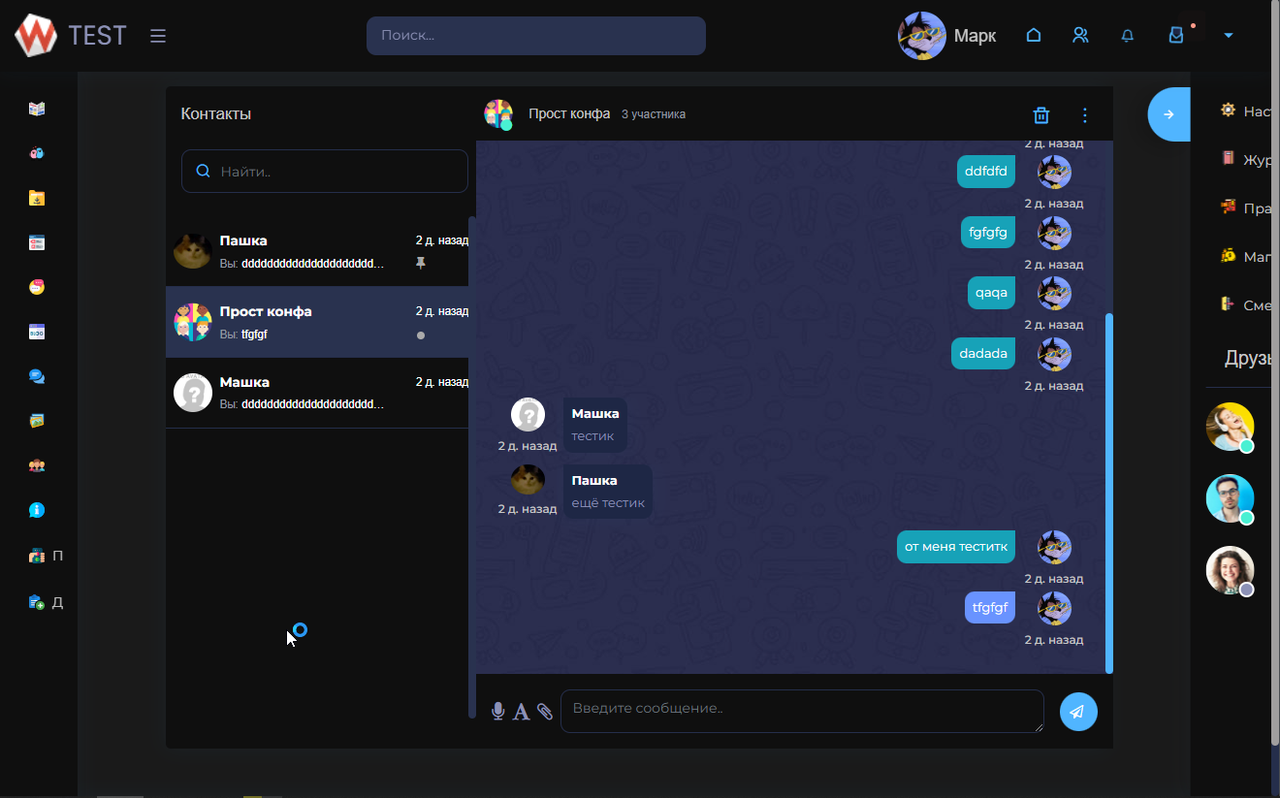Click the pin icon on Пашка's row
1280x798 pixels.
[421, 263]
